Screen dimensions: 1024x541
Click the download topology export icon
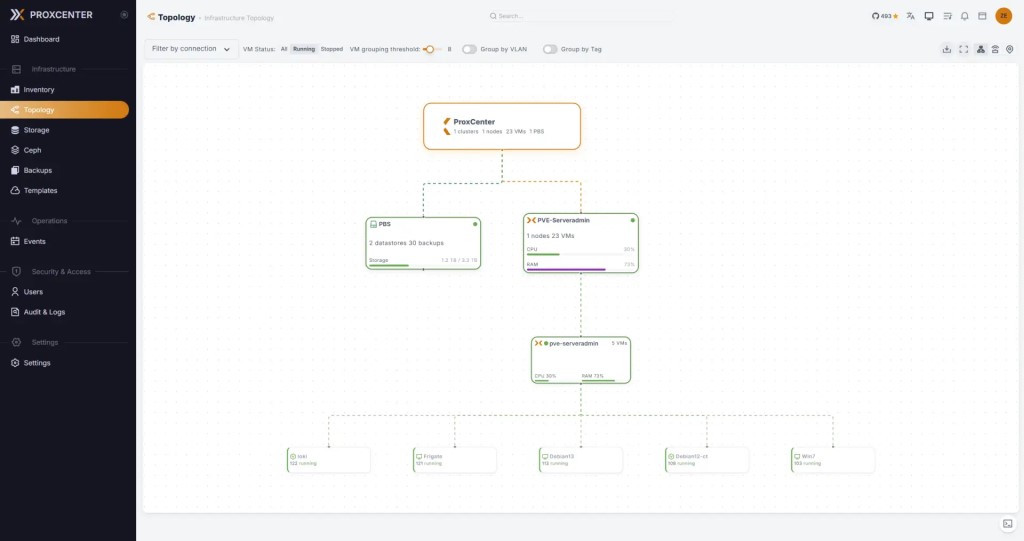946,49
